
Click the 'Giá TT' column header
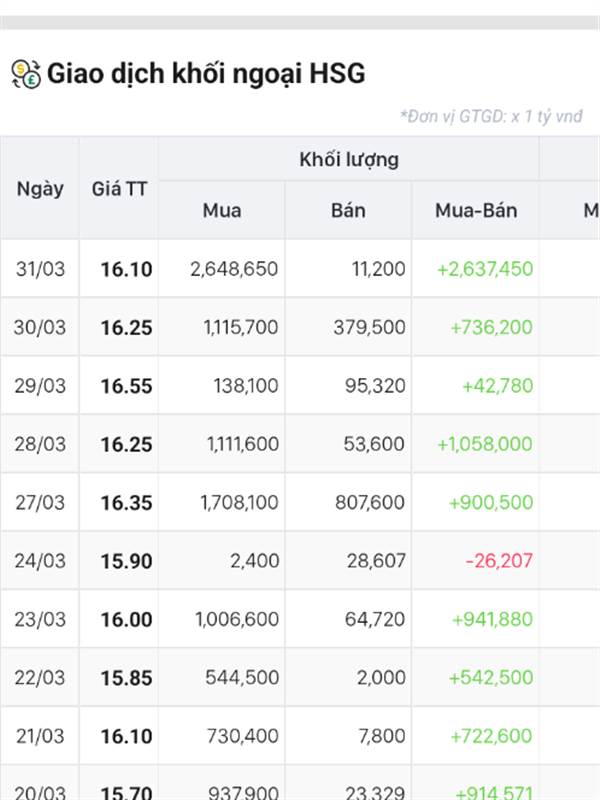click(119, 189)
